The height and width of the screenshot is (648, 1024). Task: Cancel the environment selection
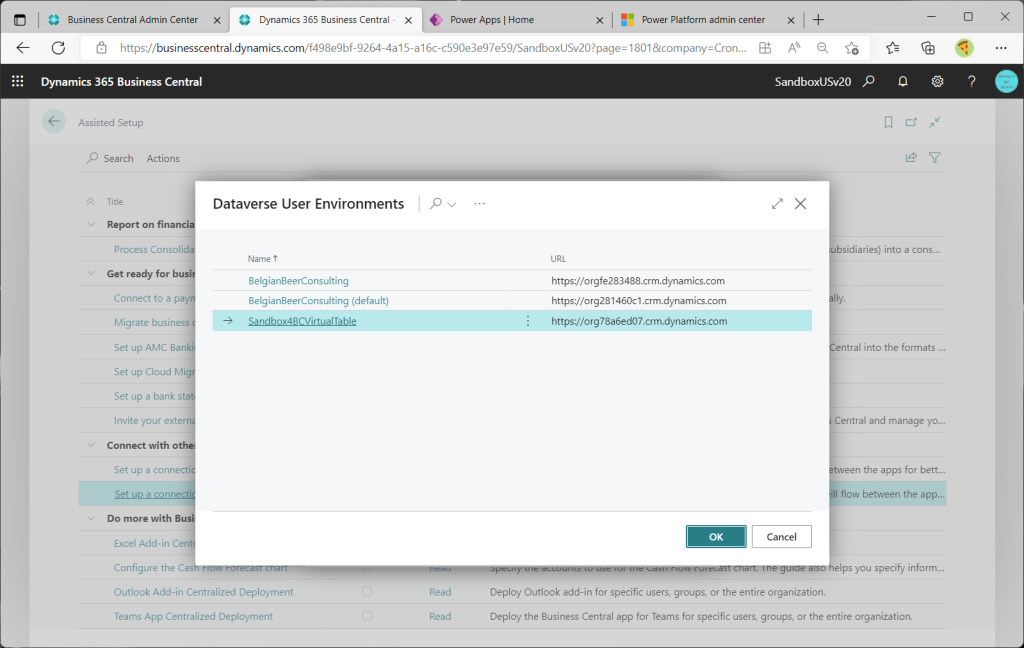point(781,536)
